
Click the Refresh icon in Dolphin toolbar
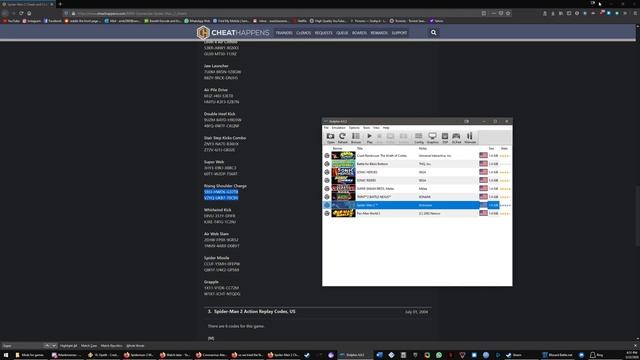342,138
